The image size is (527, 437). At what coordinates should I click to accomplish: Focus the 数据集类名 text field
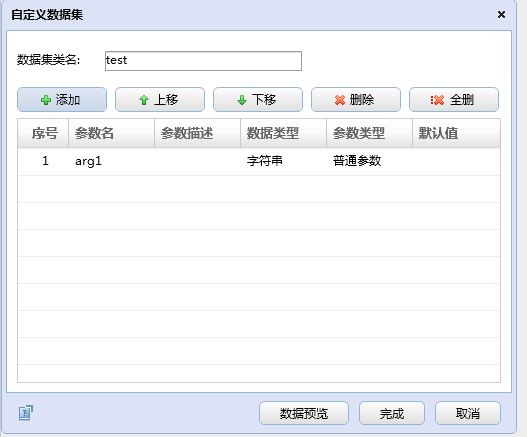(x=203, y=61)
